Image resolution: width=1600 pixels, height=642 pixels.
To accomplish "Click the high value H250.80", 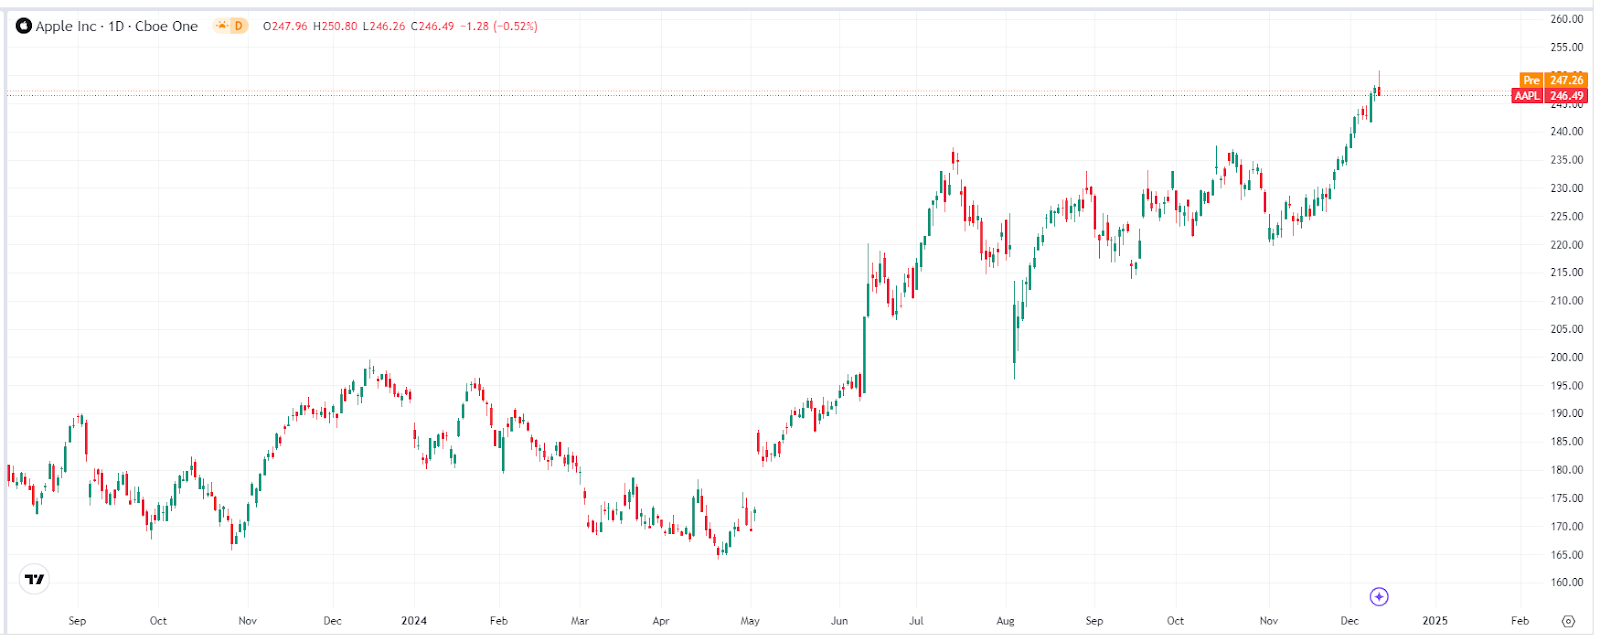I will click(x=335, y=26).
